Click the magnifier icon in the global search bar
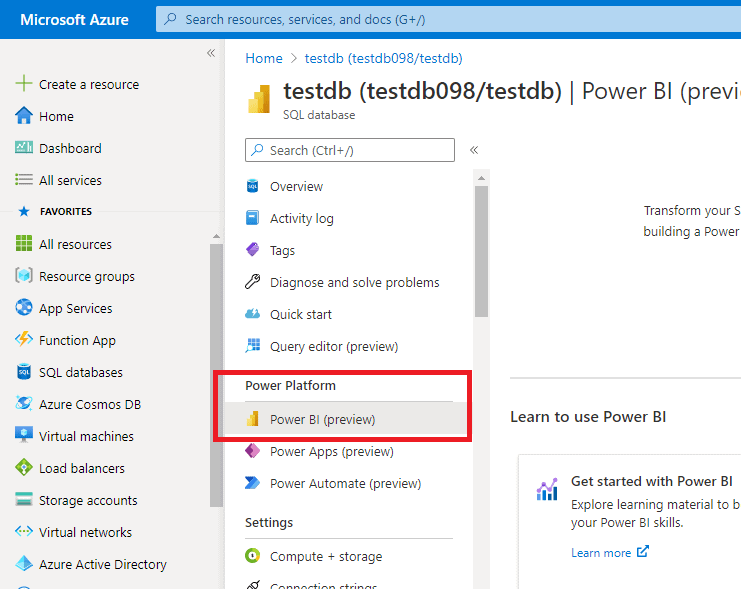Image resolution: width=741 pixels, height=589 pixels. [x=170, y=19]
